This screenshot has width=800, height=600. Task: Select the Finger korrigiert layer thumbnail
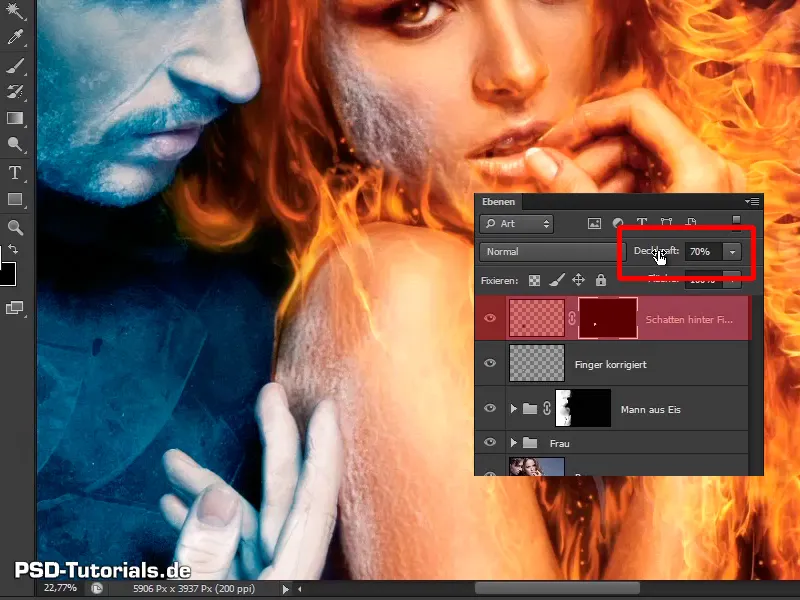(x=537, y=363)
